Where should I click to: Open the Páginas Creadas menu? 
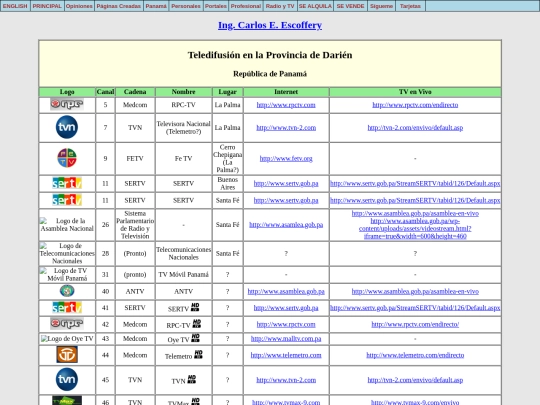click(118, 6)
